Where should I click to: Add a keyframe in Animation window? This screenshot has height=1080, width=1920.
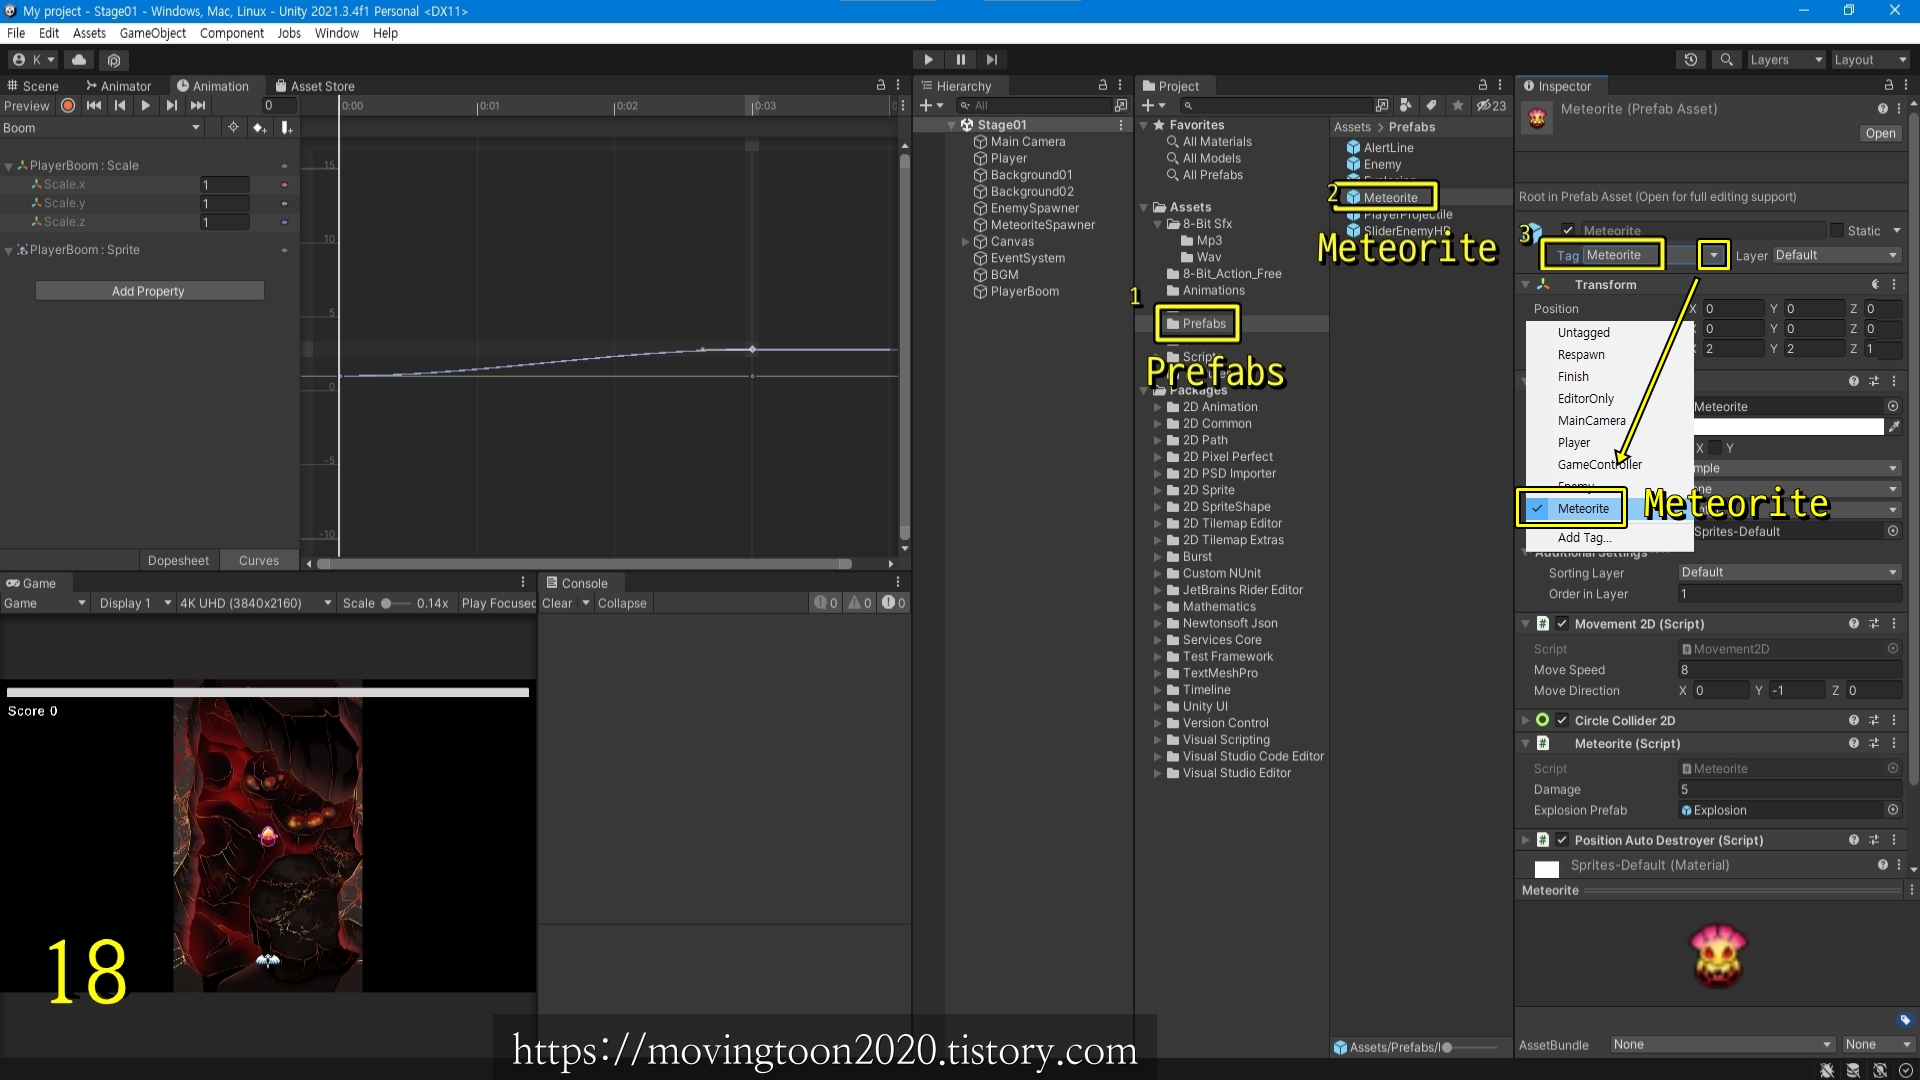(x=260, y=127)
